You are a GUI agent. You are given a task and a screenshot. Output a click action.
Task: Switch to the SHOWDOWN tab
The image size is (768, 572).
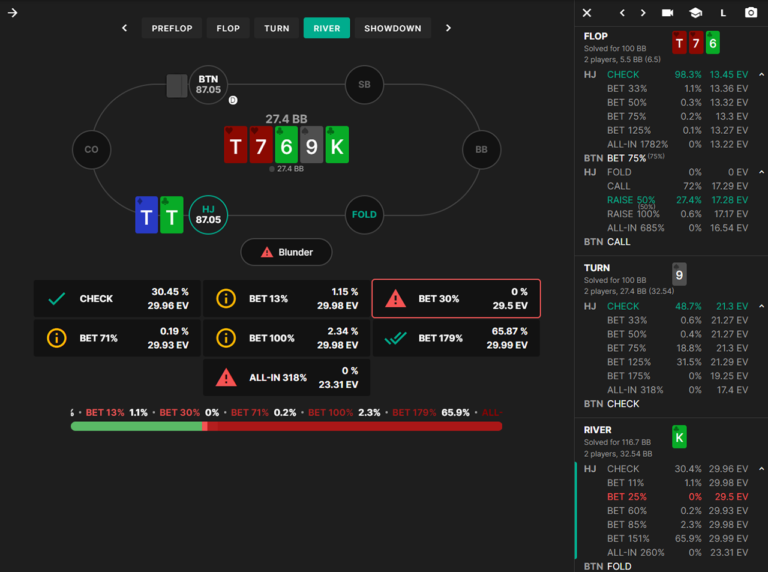[393, 28]
